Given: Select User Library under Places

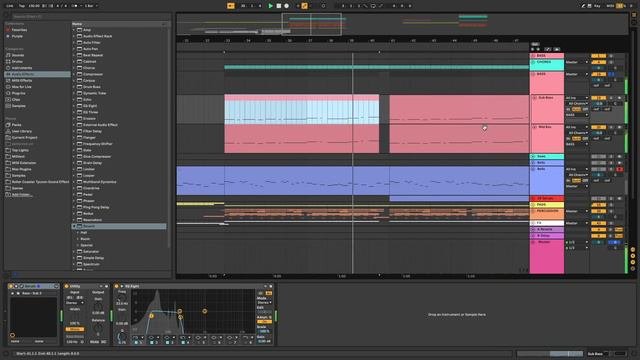Looking at the screenshot, I should click(x=22, y=131).
